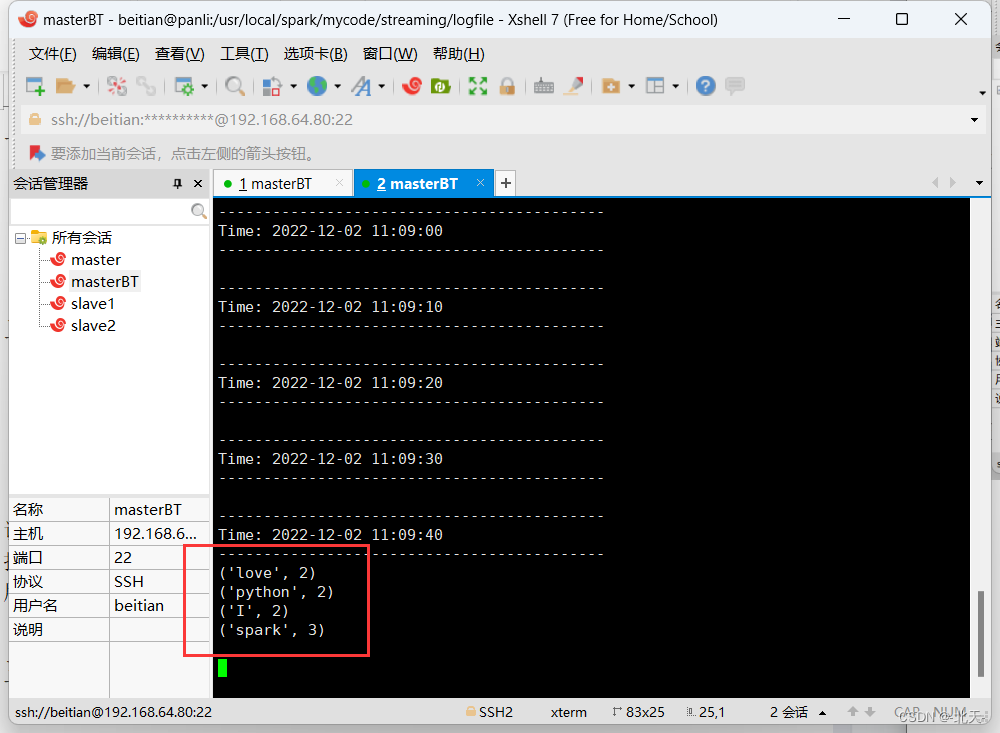Open dropdown next to layout icon
The height and width of the screenshot is (733, 1000).
[675, 86]
